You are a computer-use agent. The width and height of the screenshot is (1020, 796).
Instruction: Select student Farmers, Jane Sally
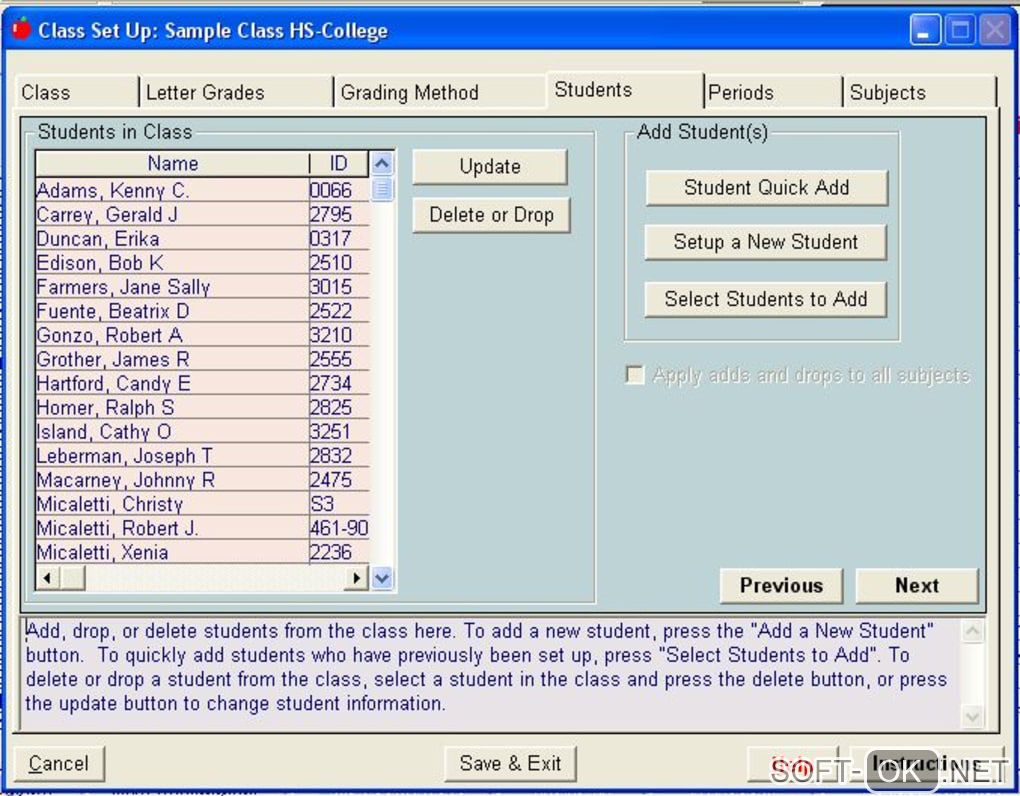pos(172,287)
